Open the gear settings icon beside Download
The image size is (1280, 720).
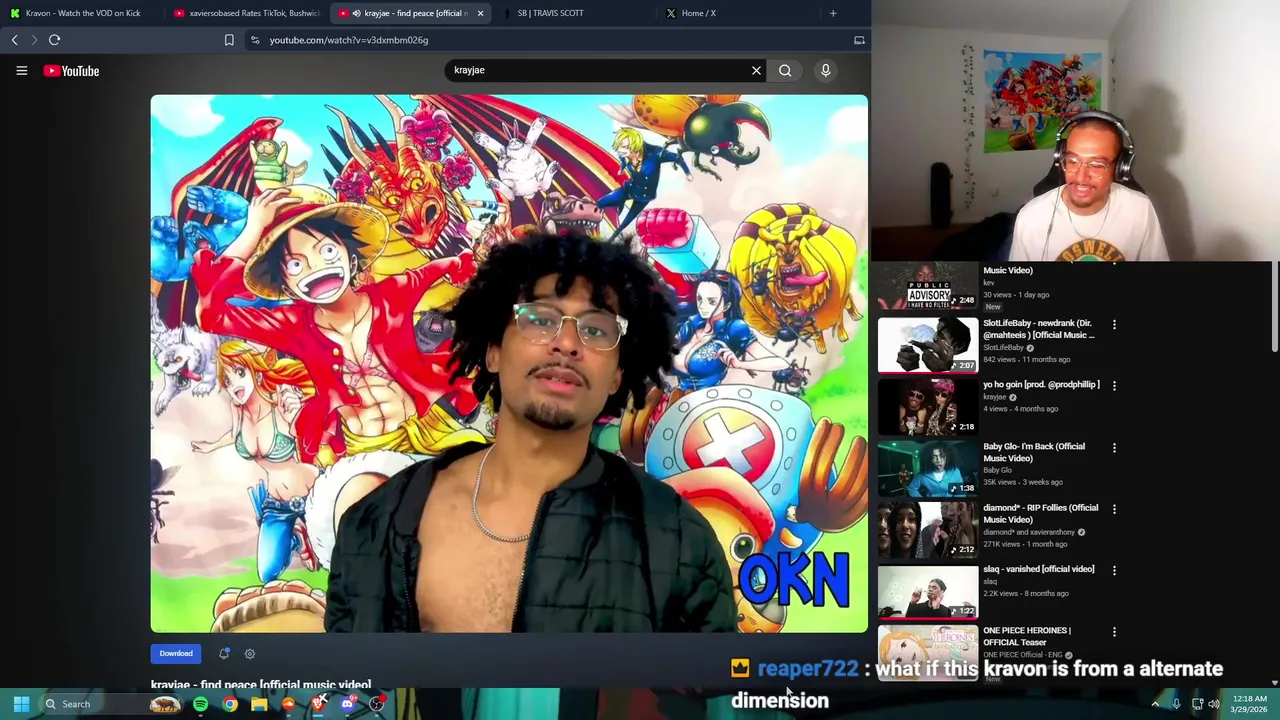[x=250, y=654]
